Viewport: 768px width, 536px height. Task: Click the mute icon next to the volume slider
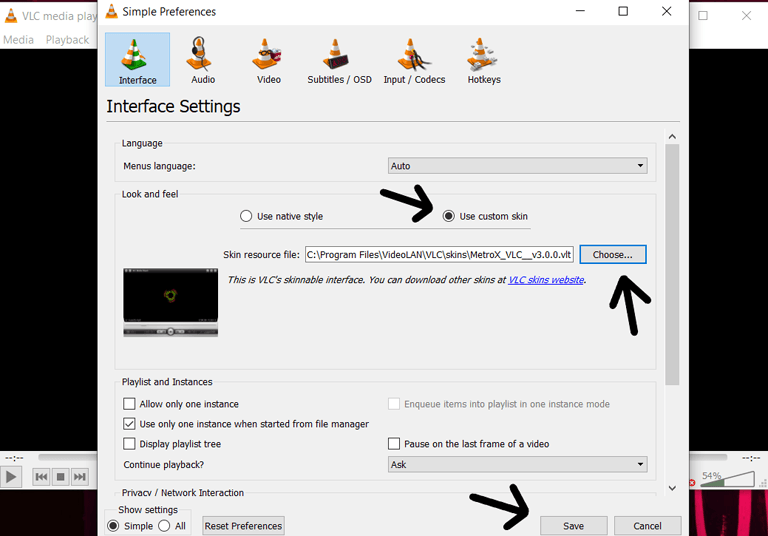[693, 483]
